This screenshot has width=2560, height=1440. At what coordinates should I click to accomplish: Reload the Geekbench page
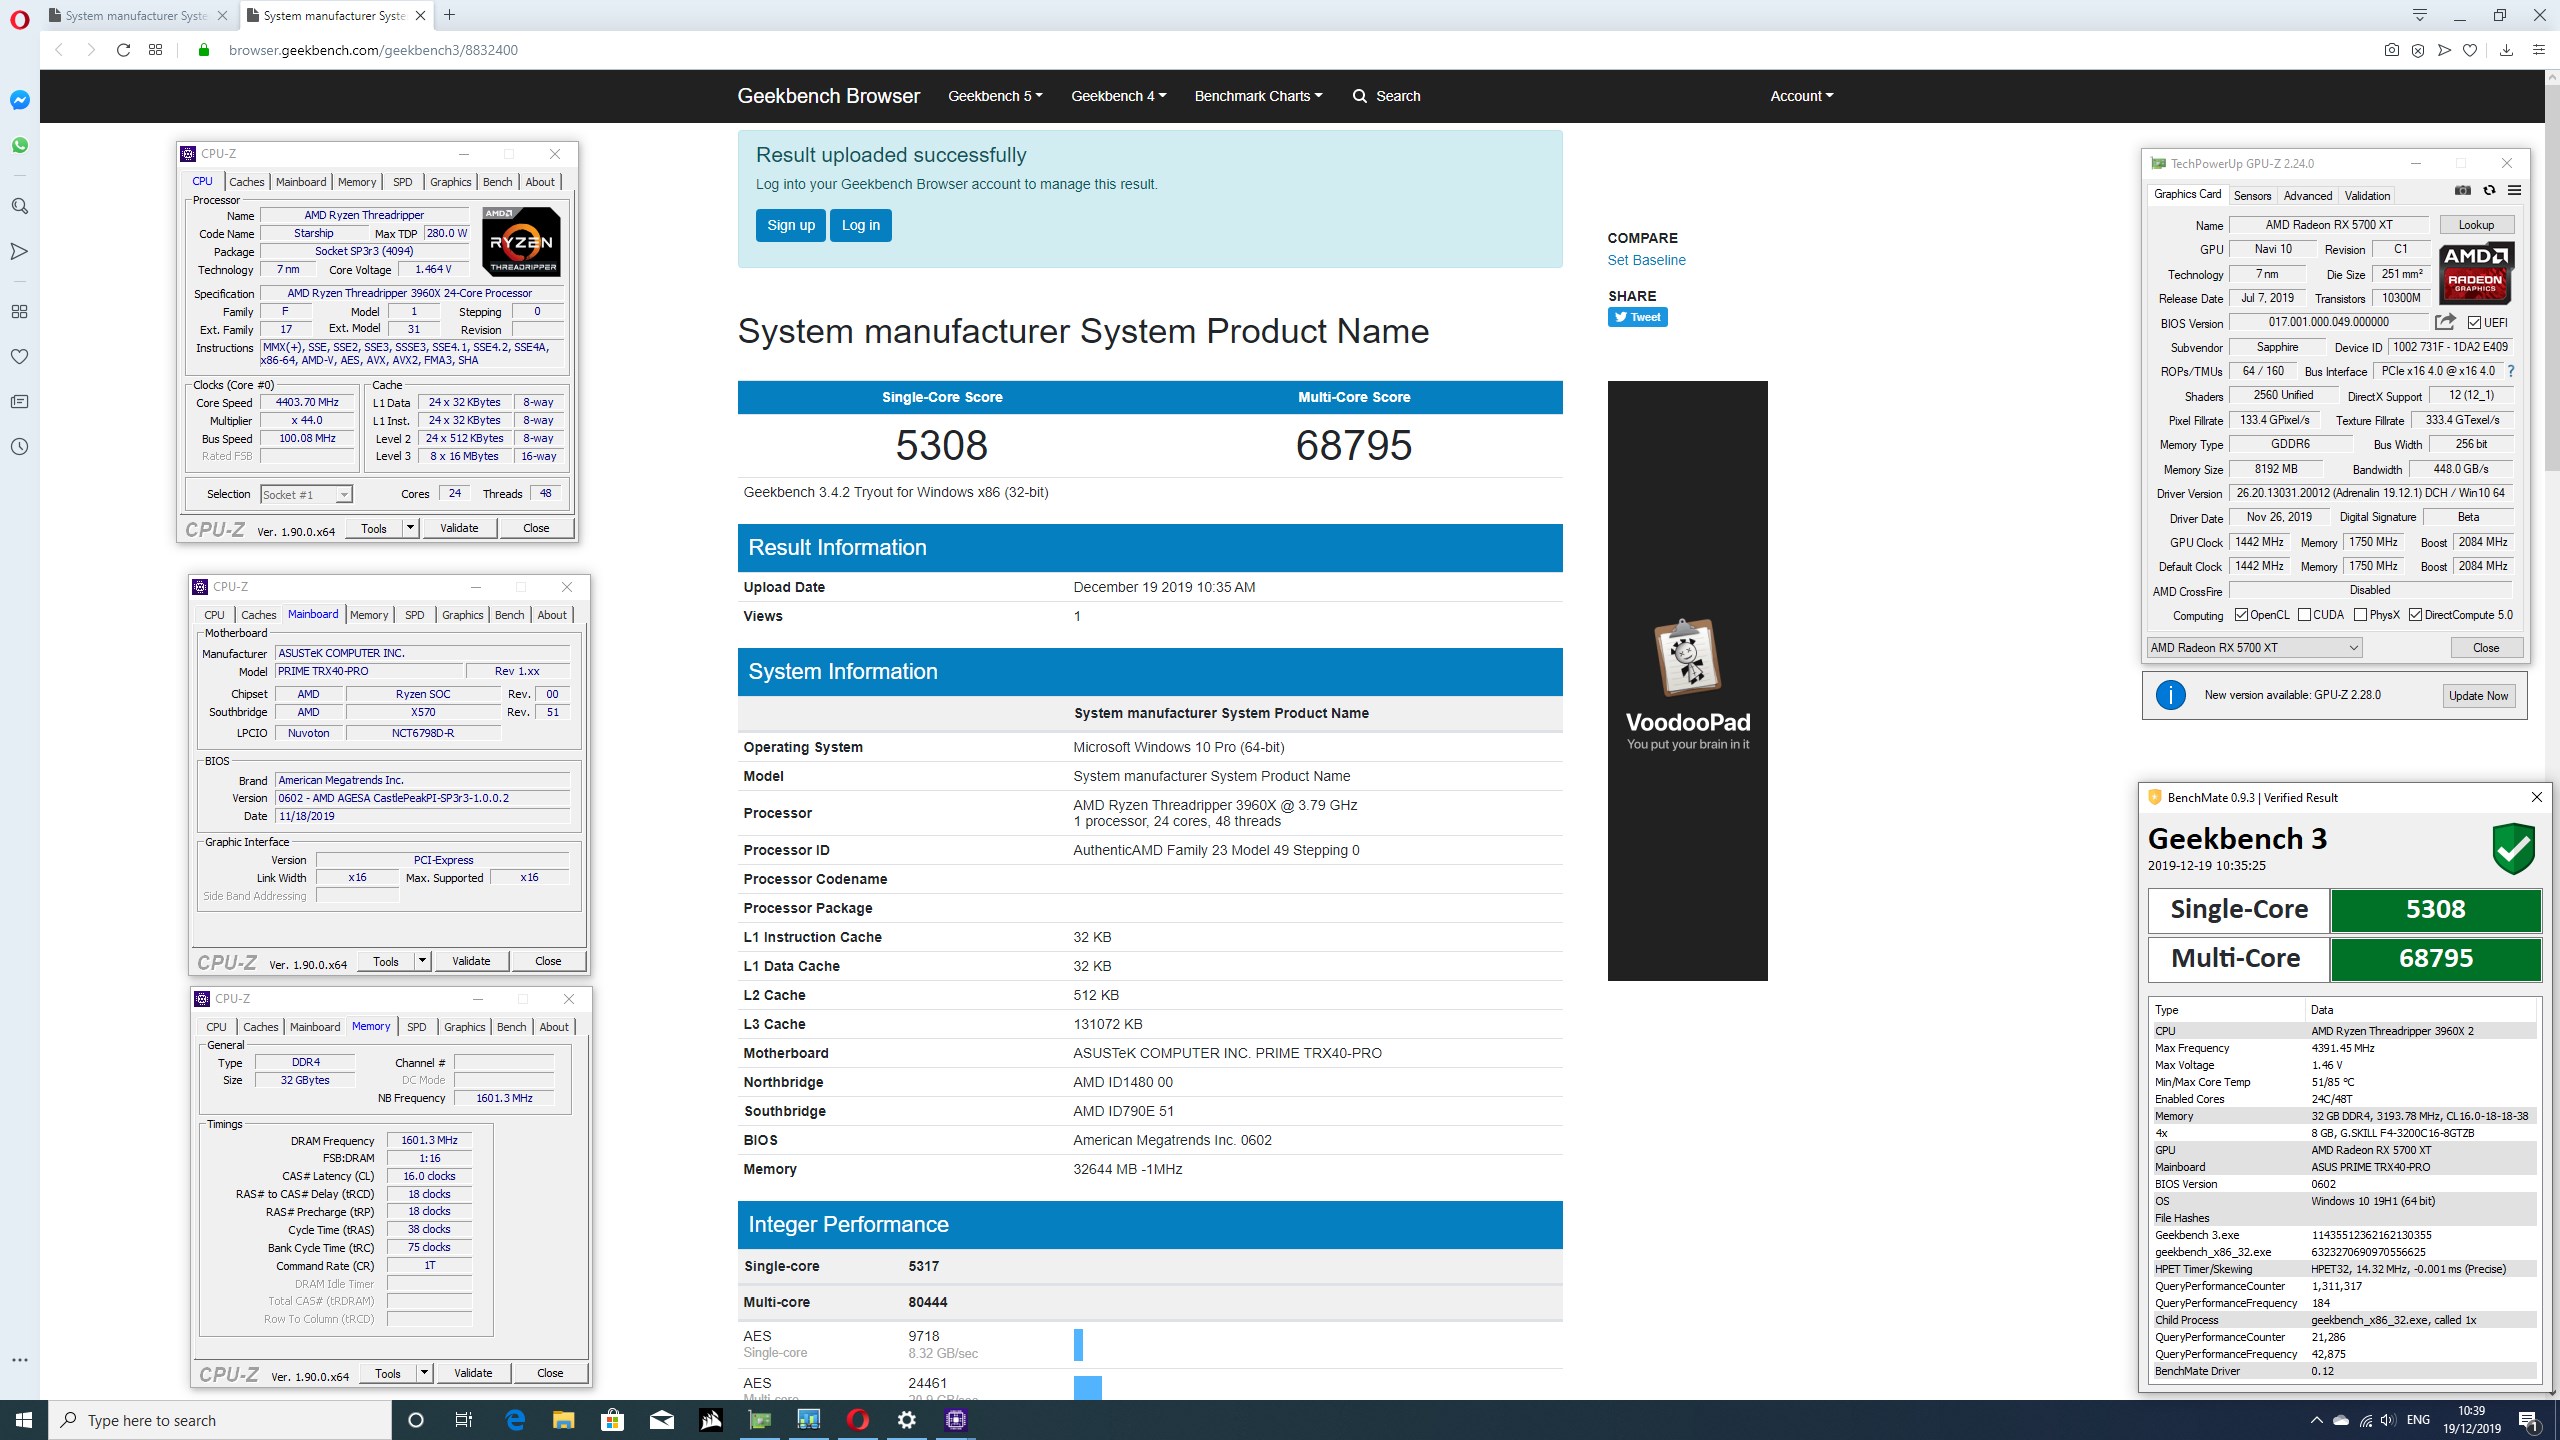(x=123, y=50)
